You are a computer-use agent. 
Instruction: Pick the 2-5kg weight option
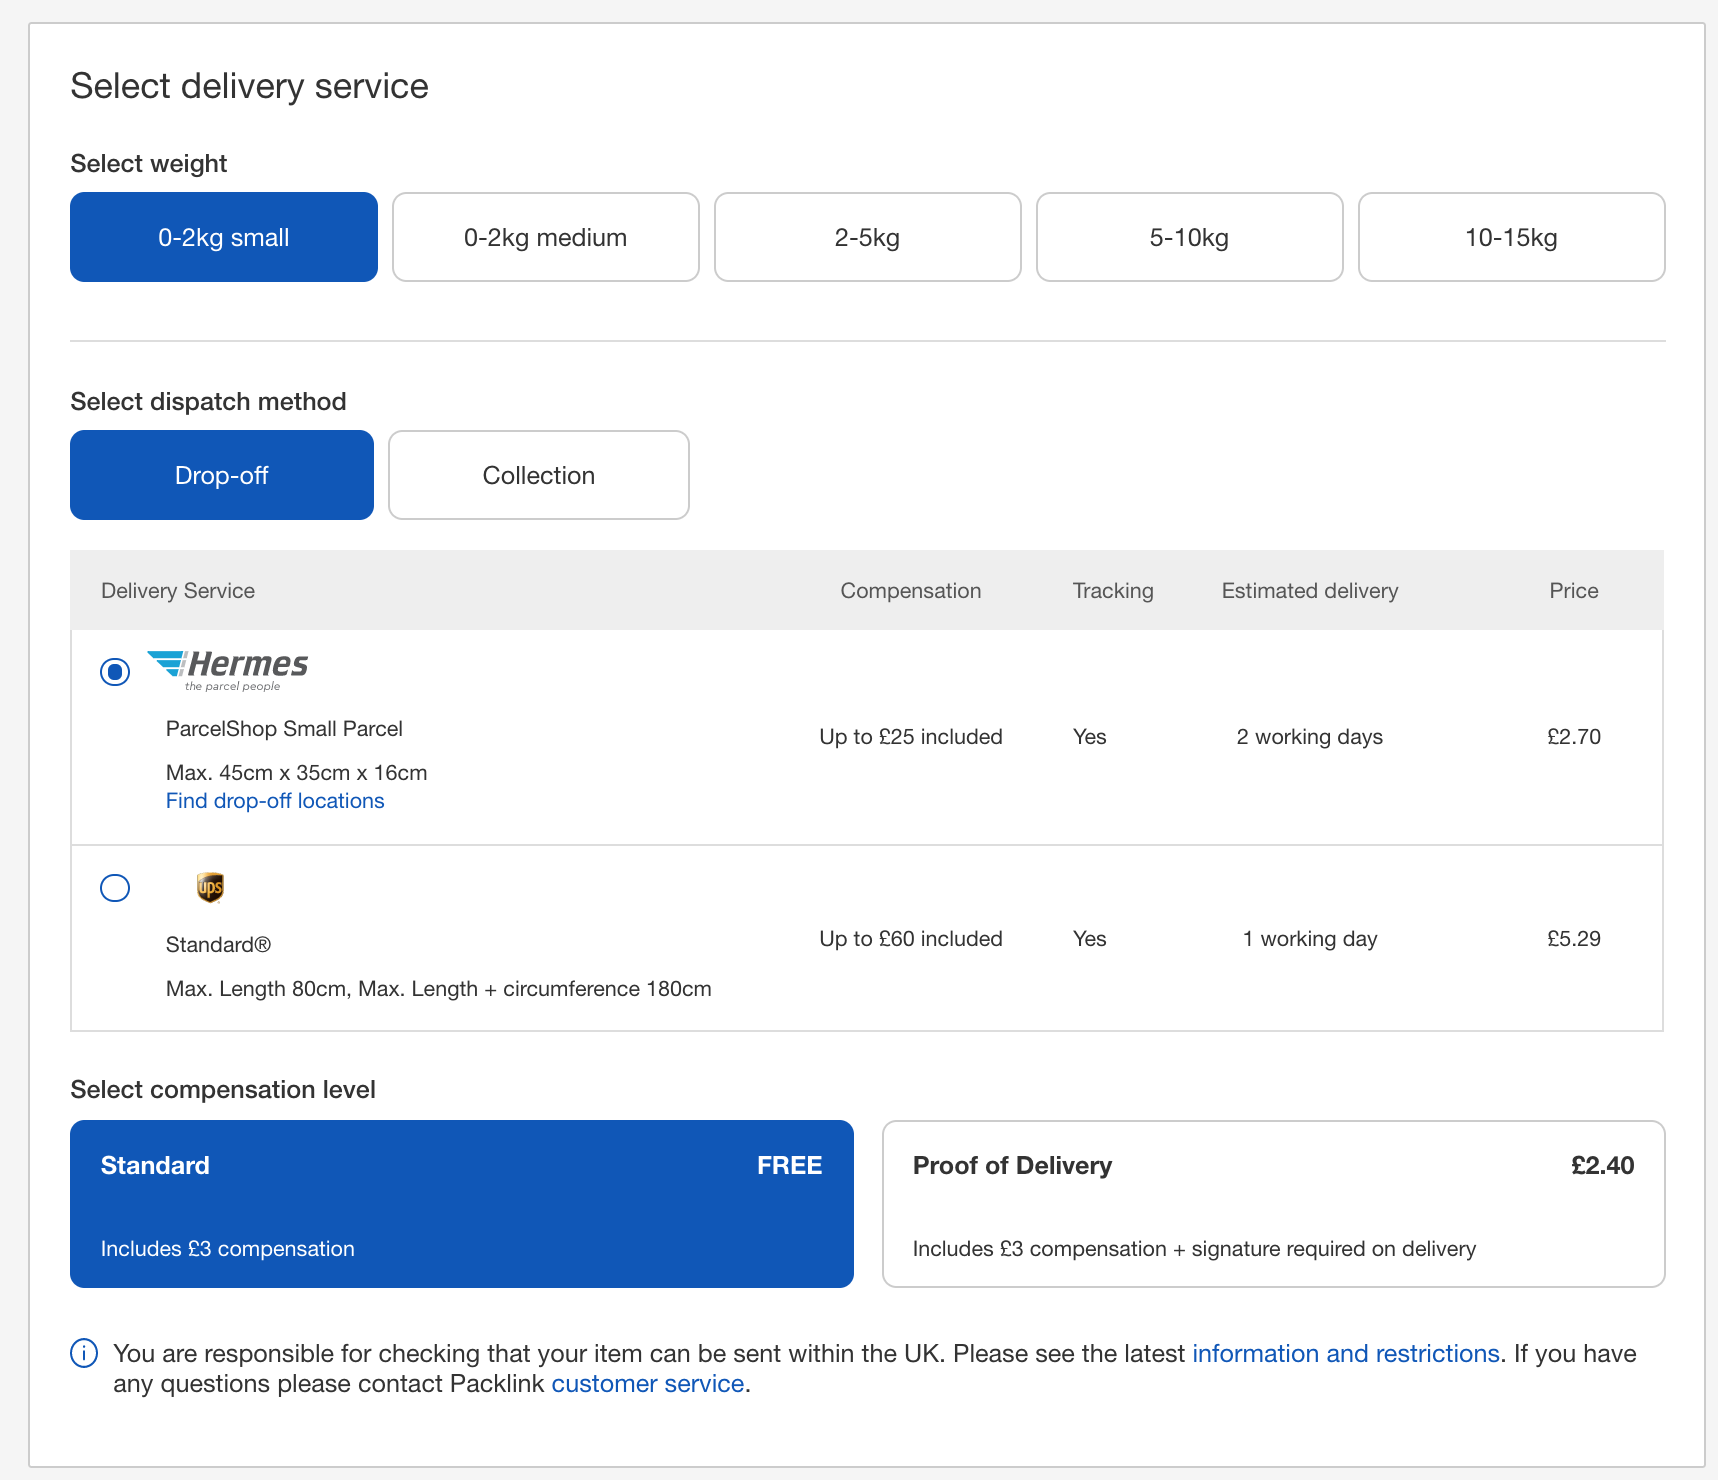[868, 237]
